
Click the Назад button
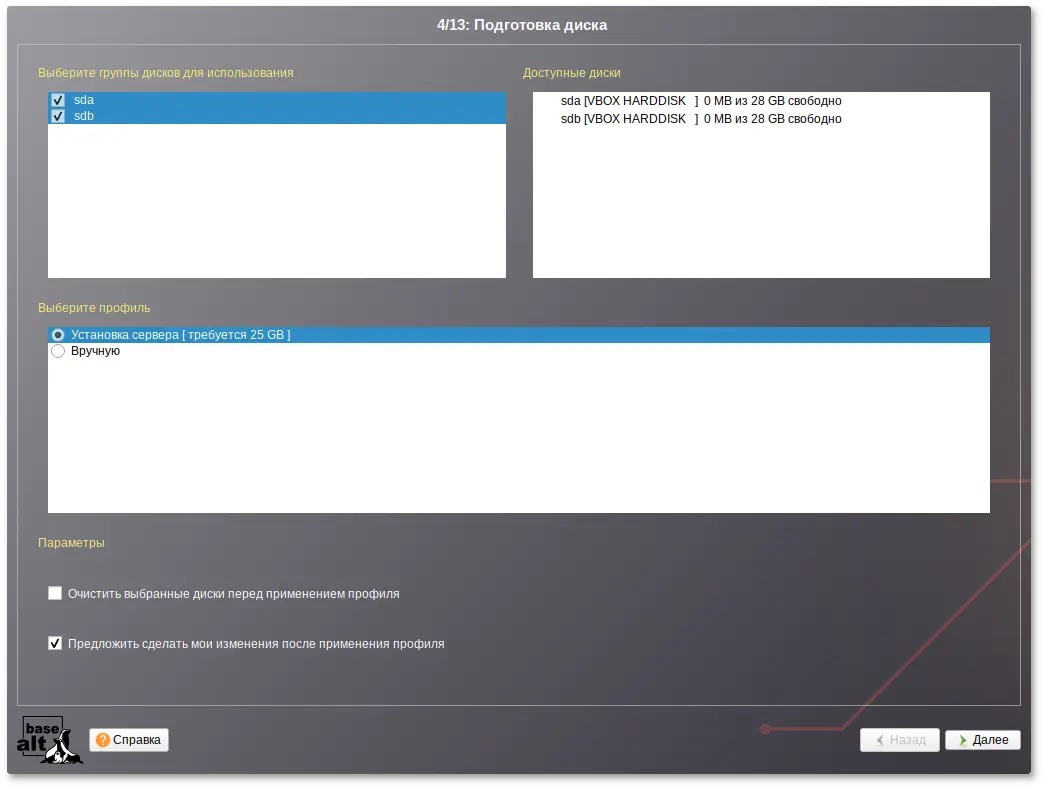point(900,739)
